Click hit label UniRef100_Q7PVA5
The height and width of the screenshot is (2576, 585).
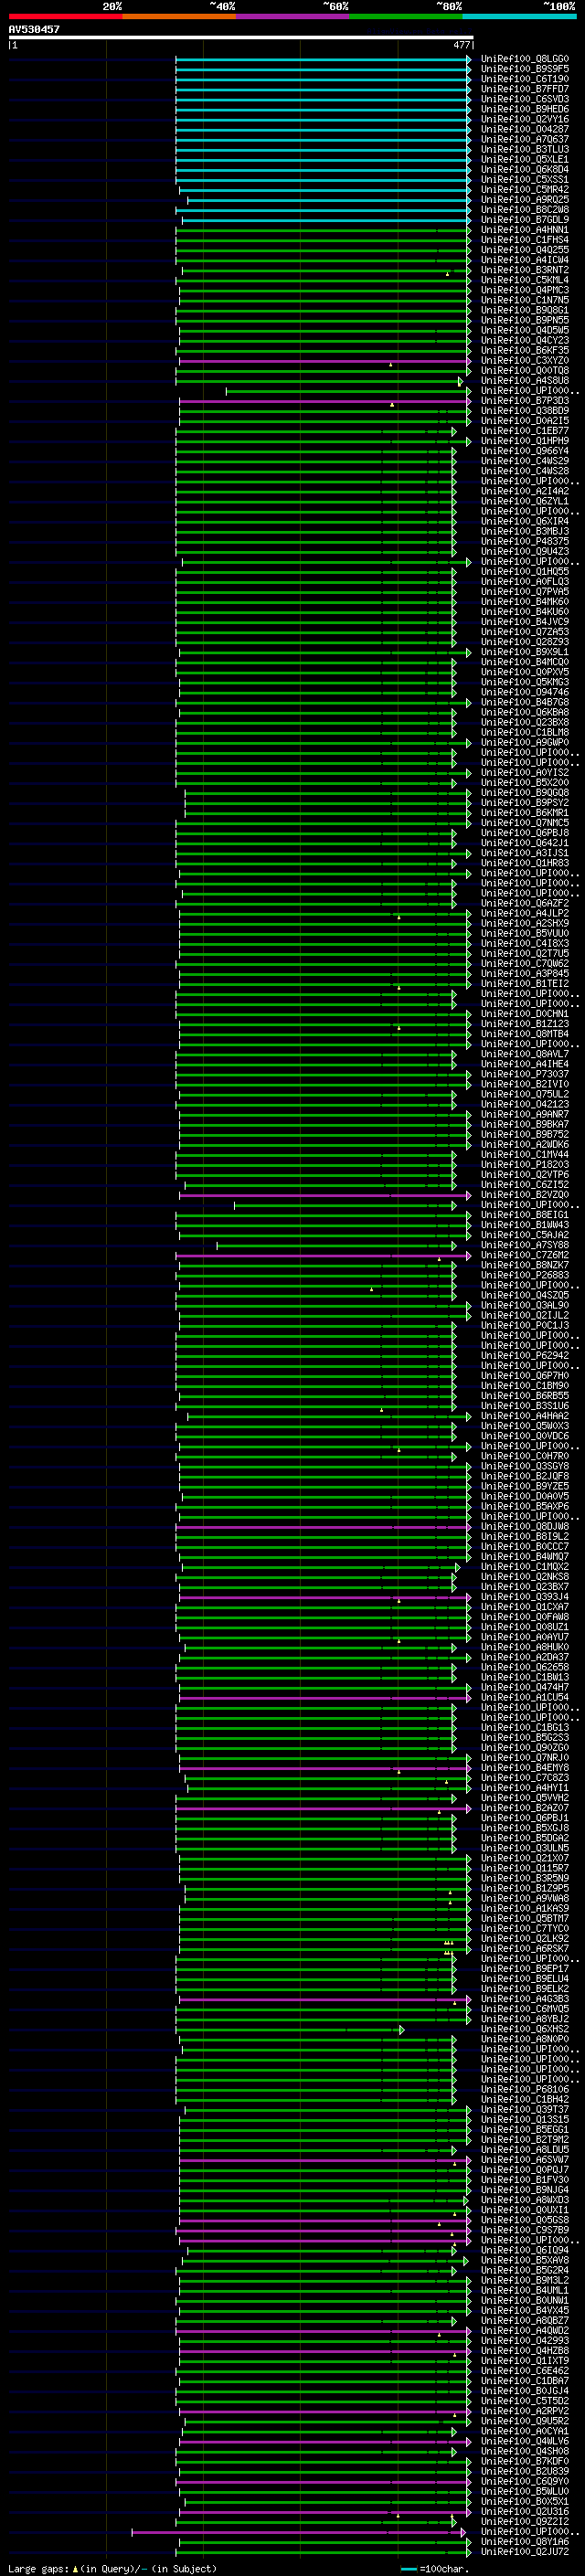[524, 592]
